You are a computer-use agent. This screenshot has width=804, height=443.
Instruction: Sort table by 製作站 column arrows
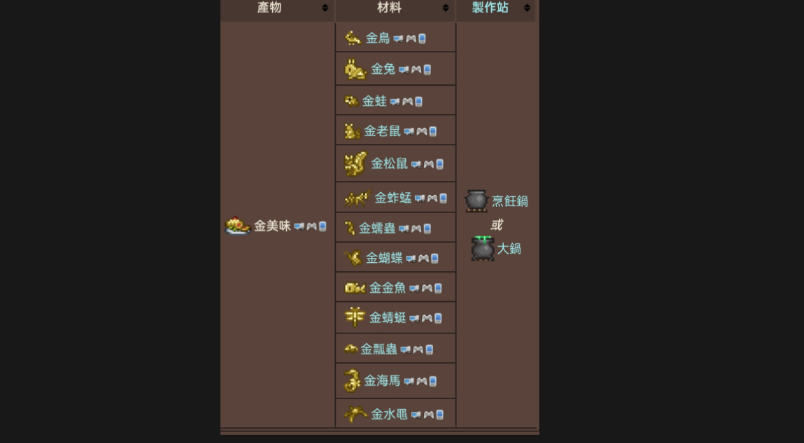click(x=527, y=8)
